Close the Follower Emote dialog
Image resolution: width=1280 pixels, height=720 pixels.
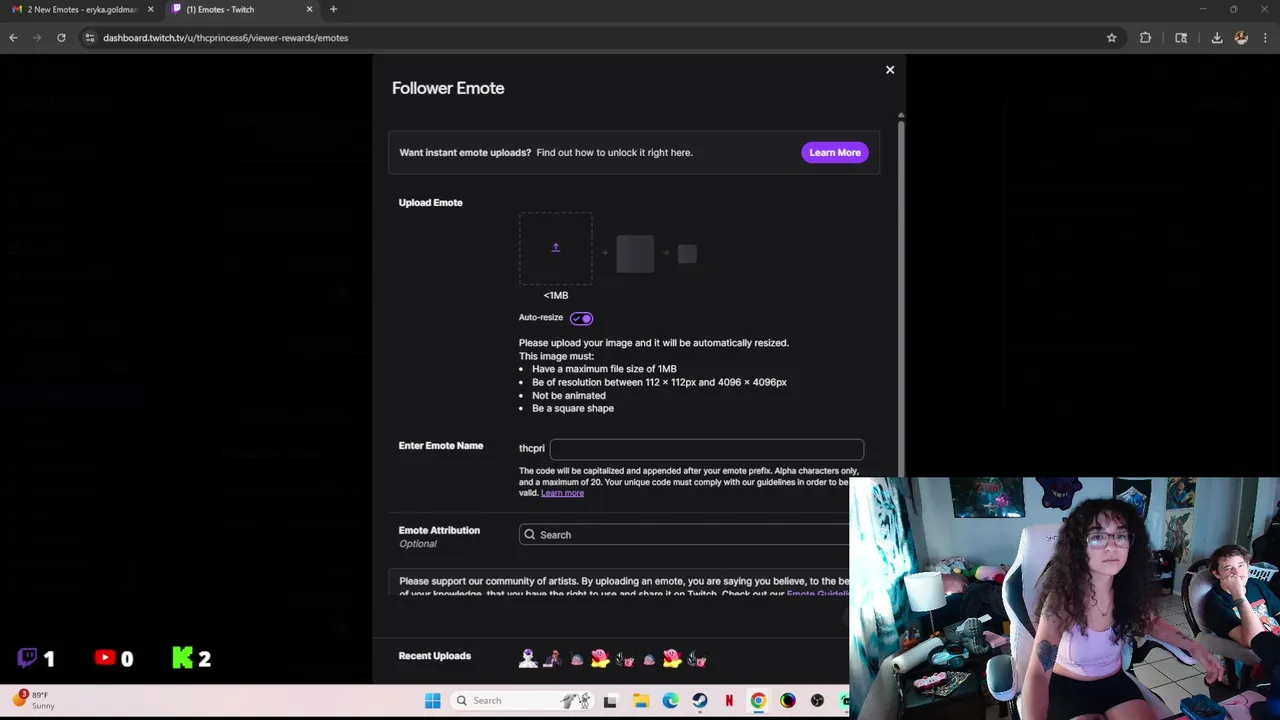tap(889, 70)
